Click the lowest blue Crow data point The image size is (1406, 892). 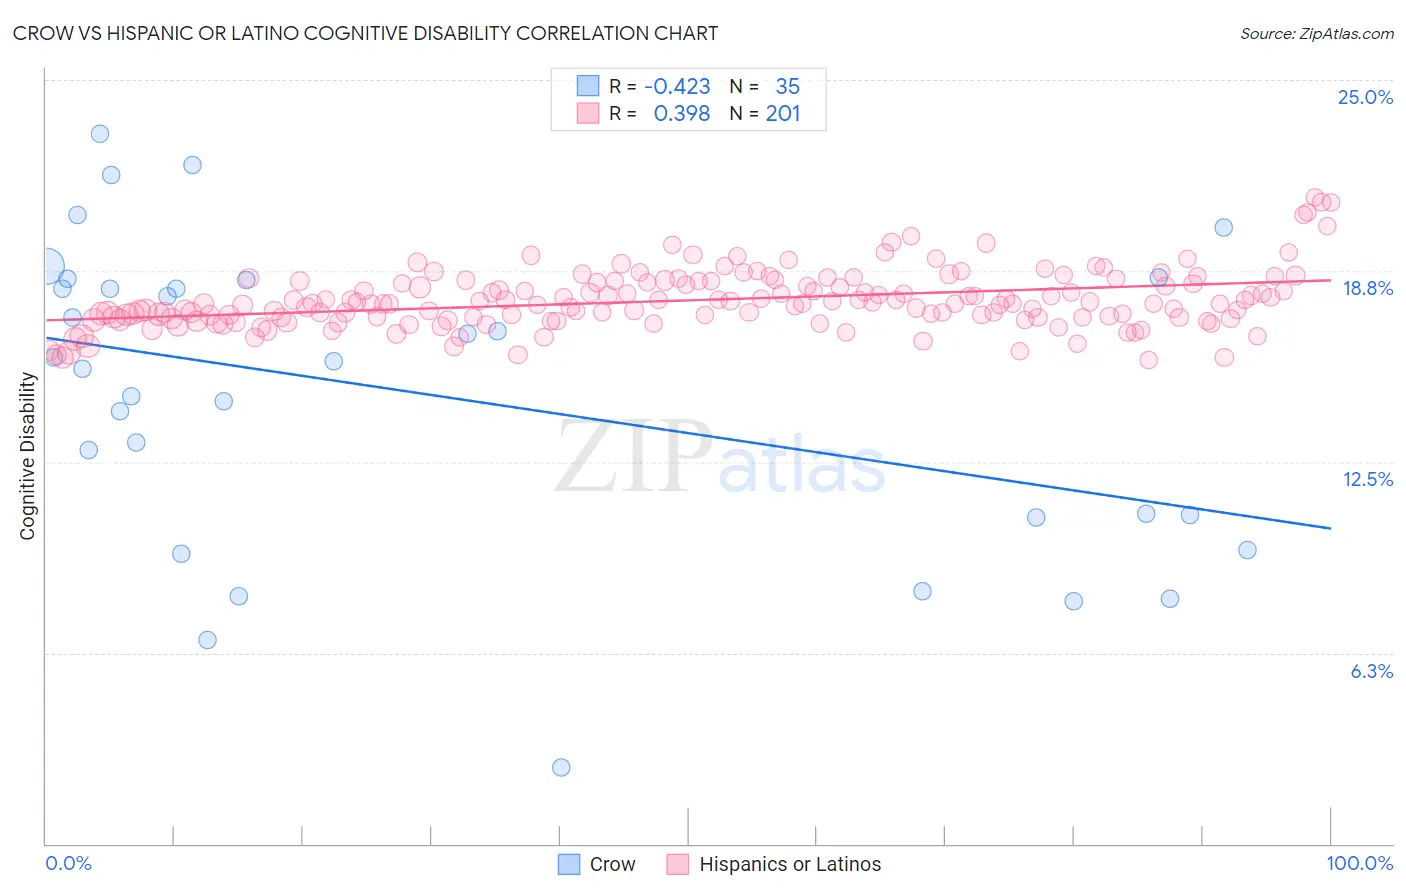[561, 767]
